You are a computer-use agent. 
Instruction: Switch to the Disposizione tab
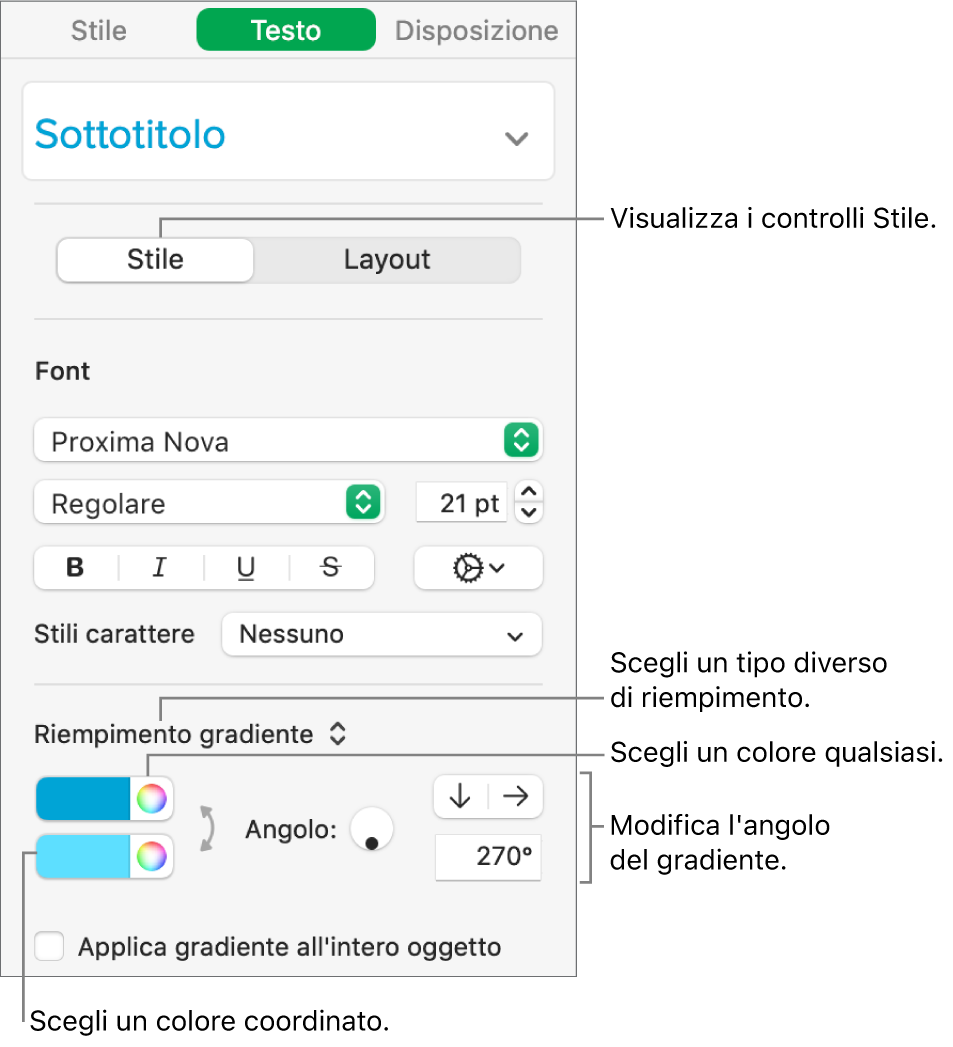point(477,30)
